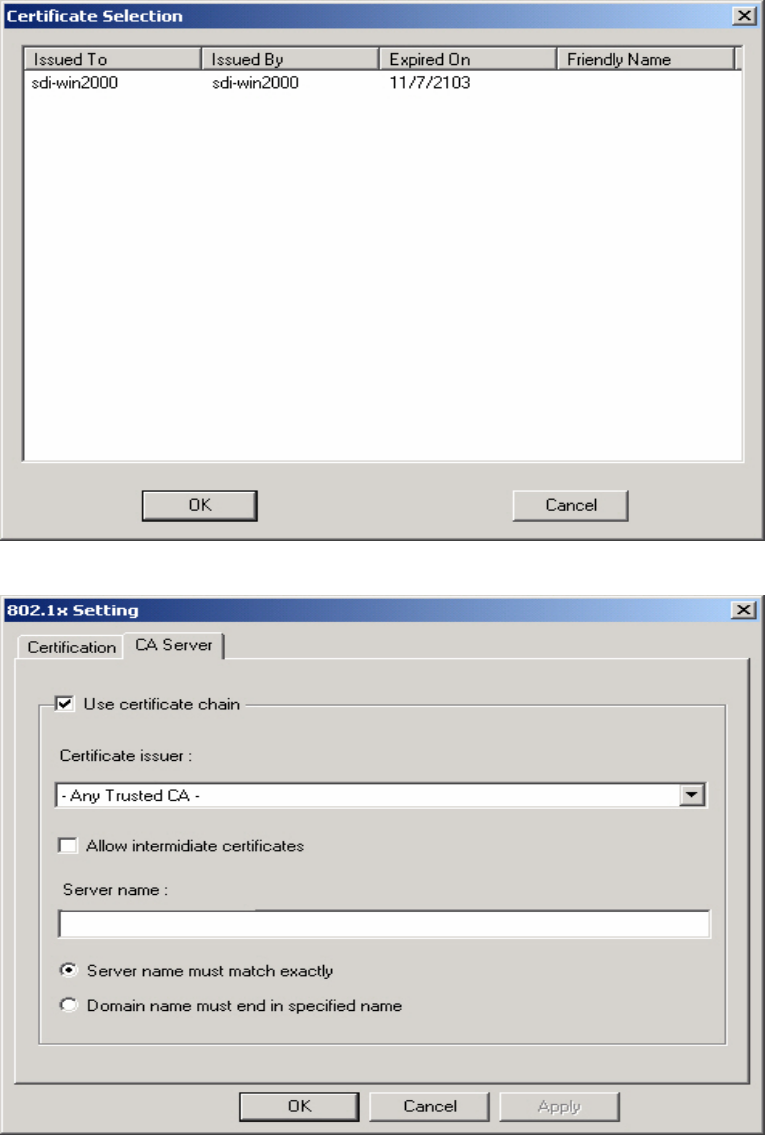
Task: Uncheck Use certificate chain
Action: pos(64,704)
